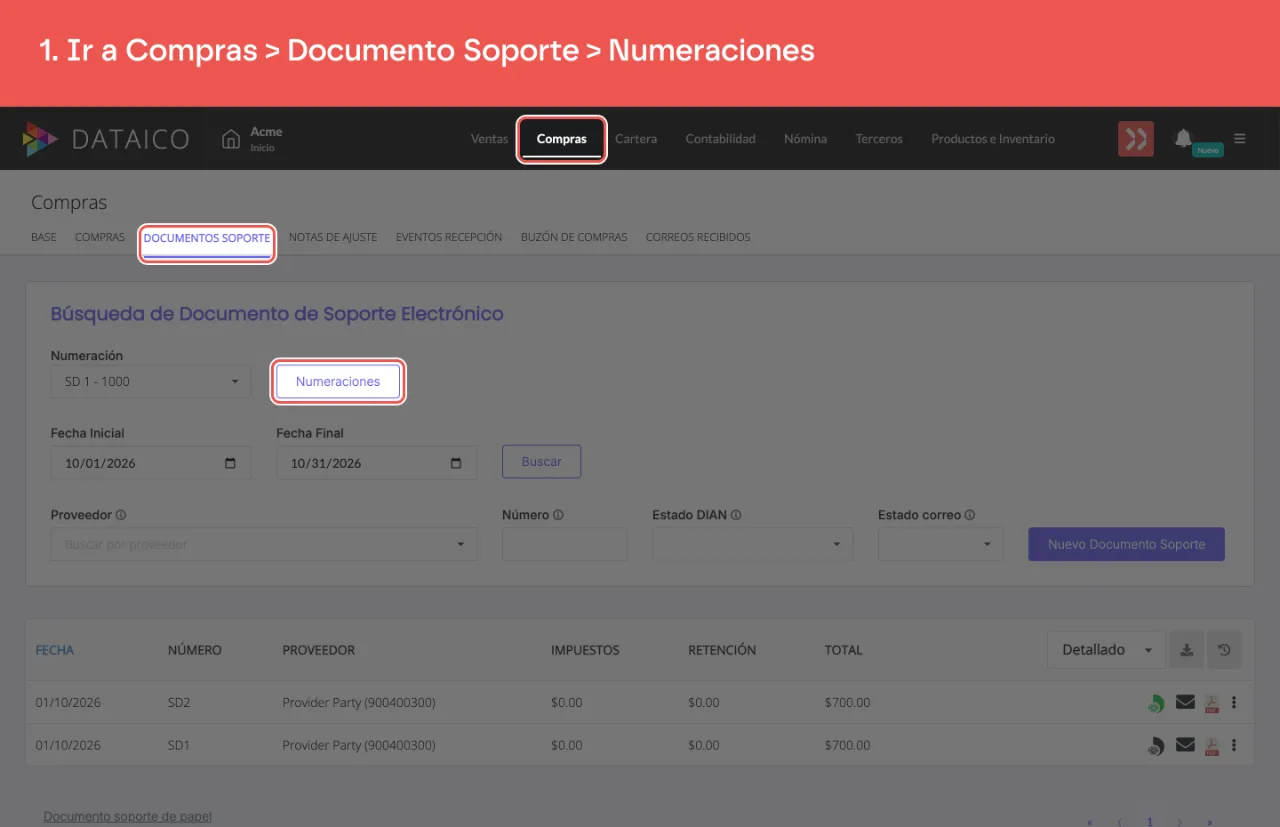Viewport: 1280px width, 827px height.
Task: Open the notifications bell icon
Action: click(1183, 138)
